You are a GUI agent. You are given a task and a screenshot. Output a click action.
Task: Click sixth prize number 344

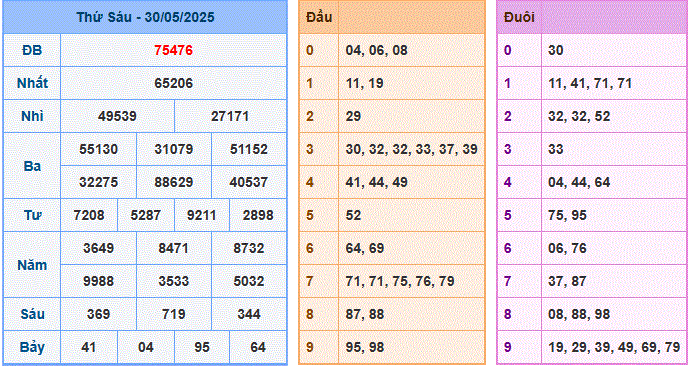click(x=249, y=314)
